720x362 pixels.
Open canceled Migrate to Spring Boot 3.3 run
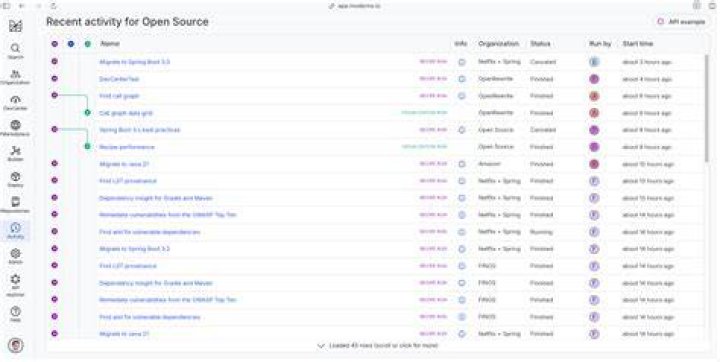134,62
